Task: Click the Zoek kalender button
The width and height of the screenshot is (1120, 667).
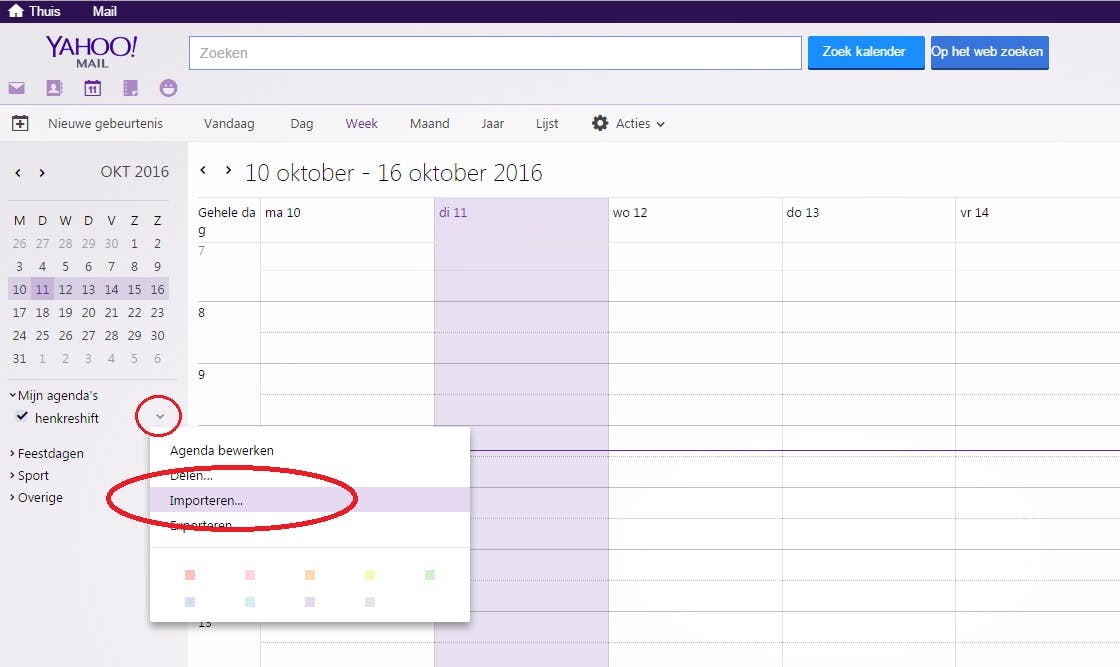Action: tap(866, 52)
